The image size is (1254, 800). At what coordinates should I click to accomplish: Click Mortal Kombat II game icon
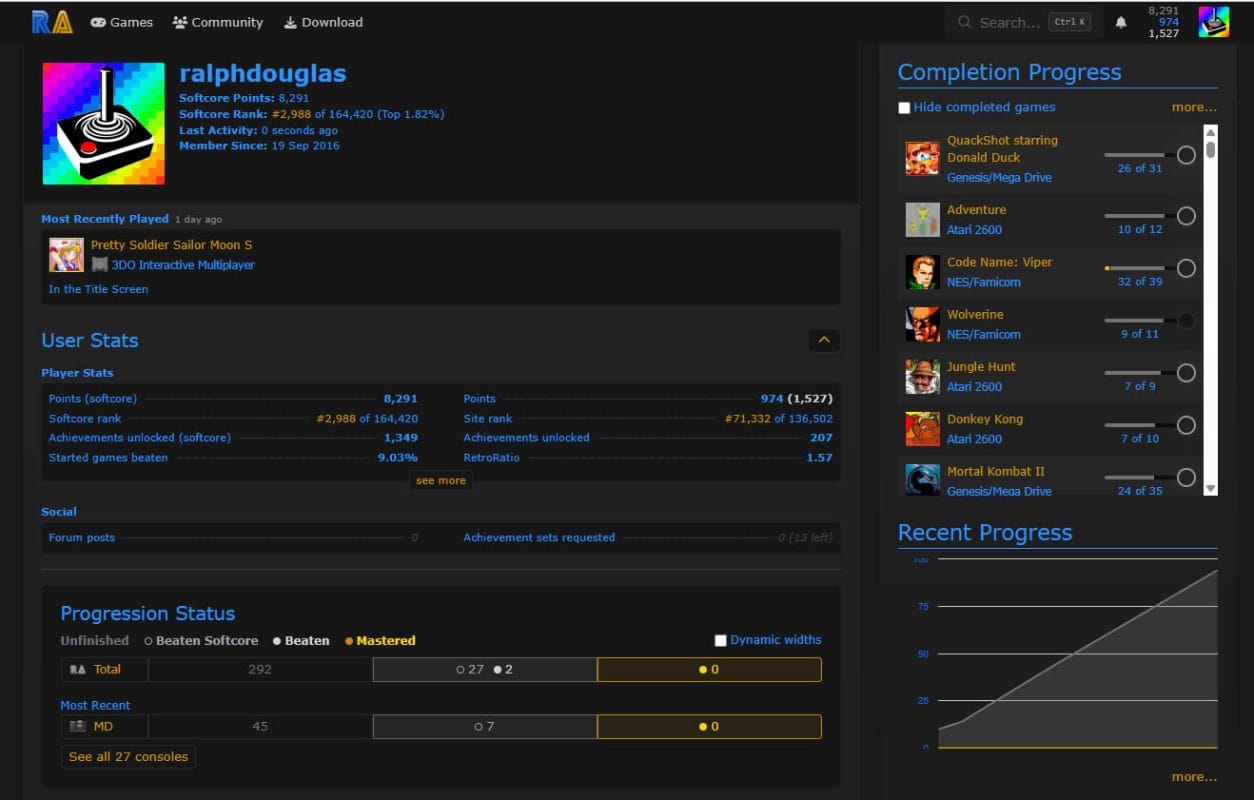pyautogui.click(x=922, y=480)
